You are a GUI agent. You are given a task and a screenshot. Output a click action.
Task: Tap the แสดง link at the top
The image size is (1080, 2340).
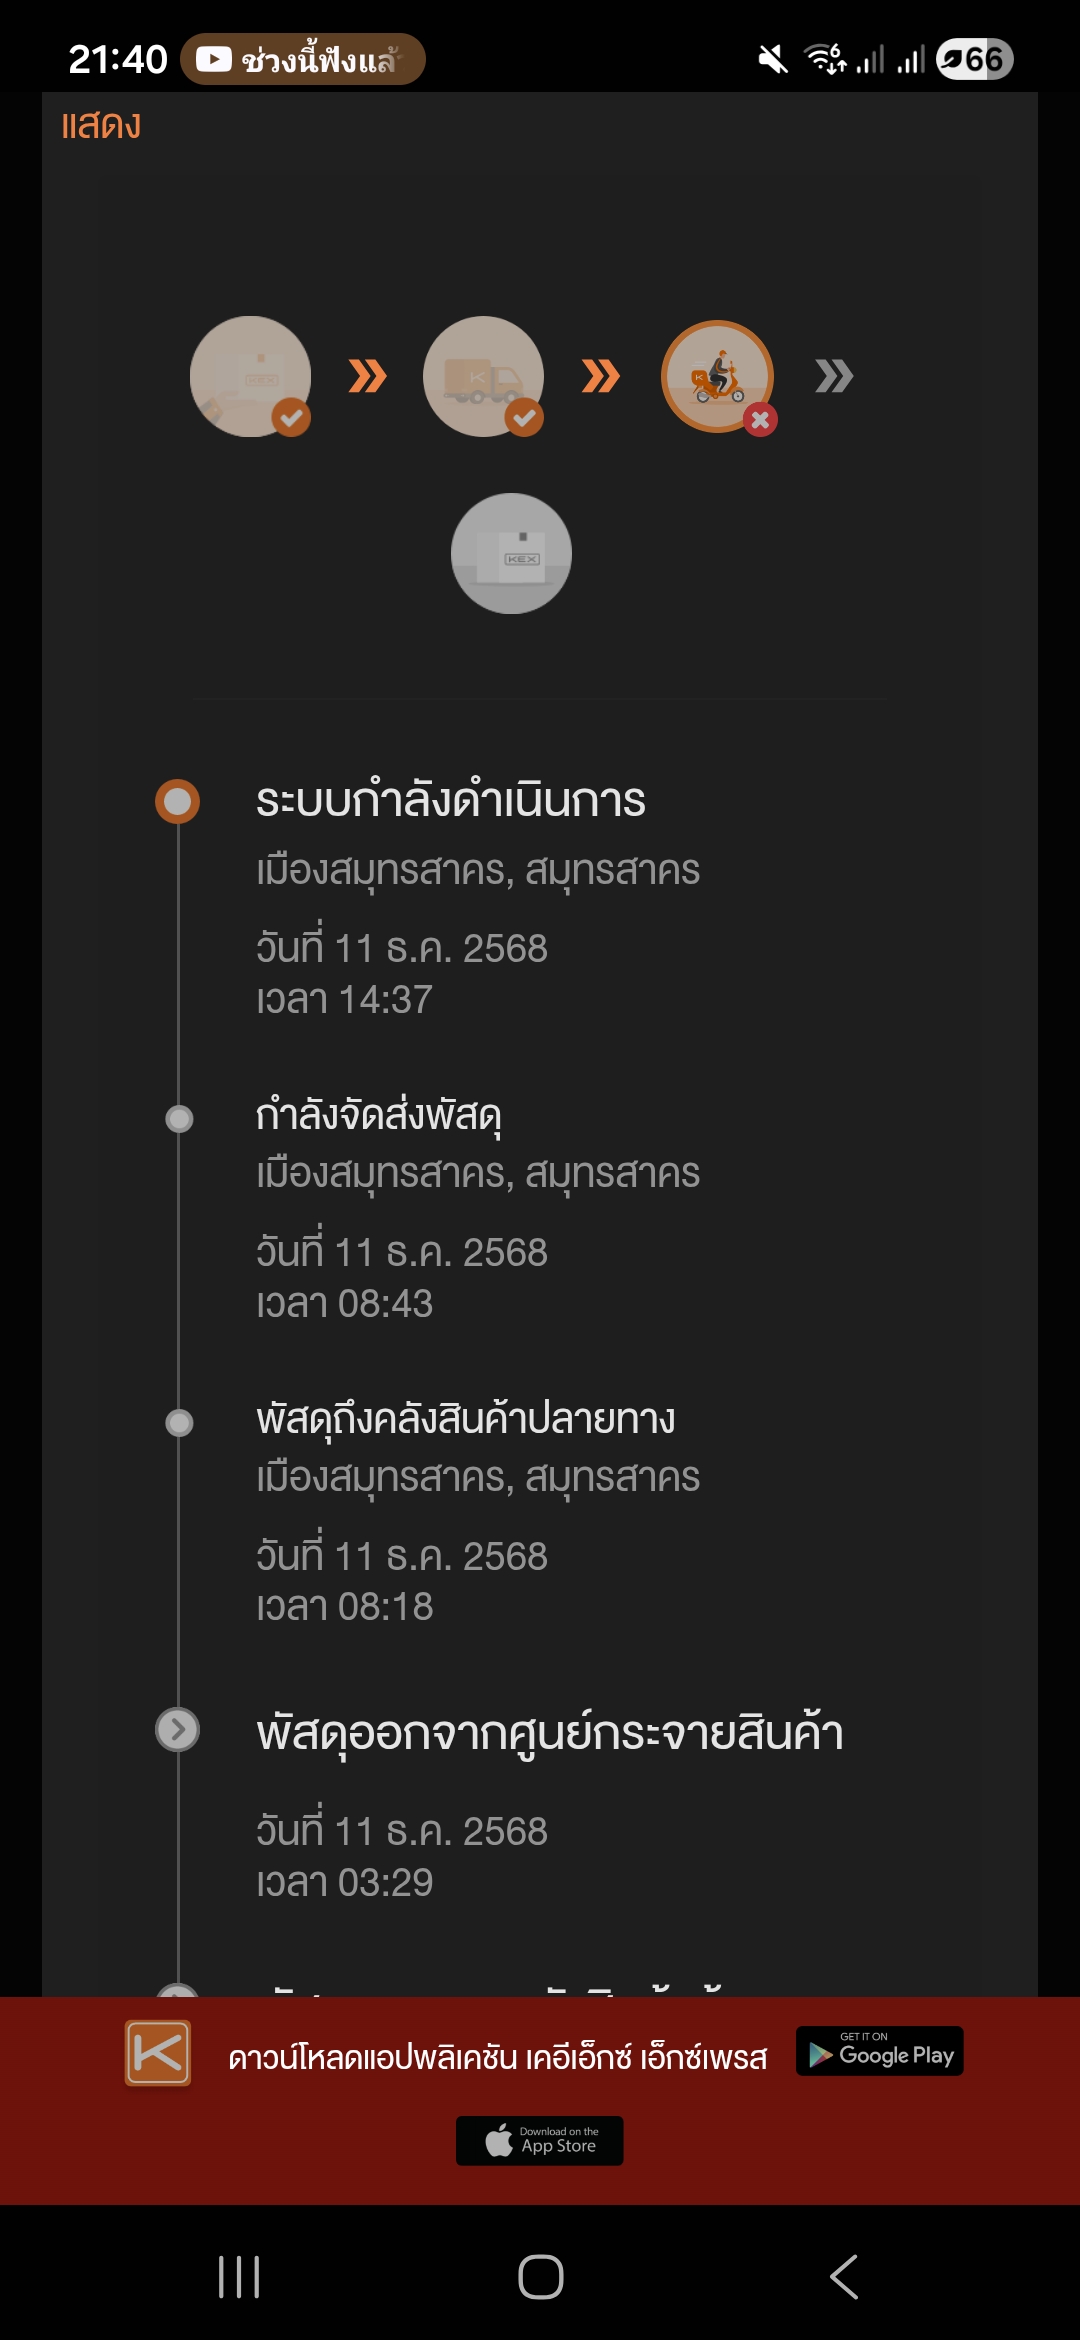point(101,126)
